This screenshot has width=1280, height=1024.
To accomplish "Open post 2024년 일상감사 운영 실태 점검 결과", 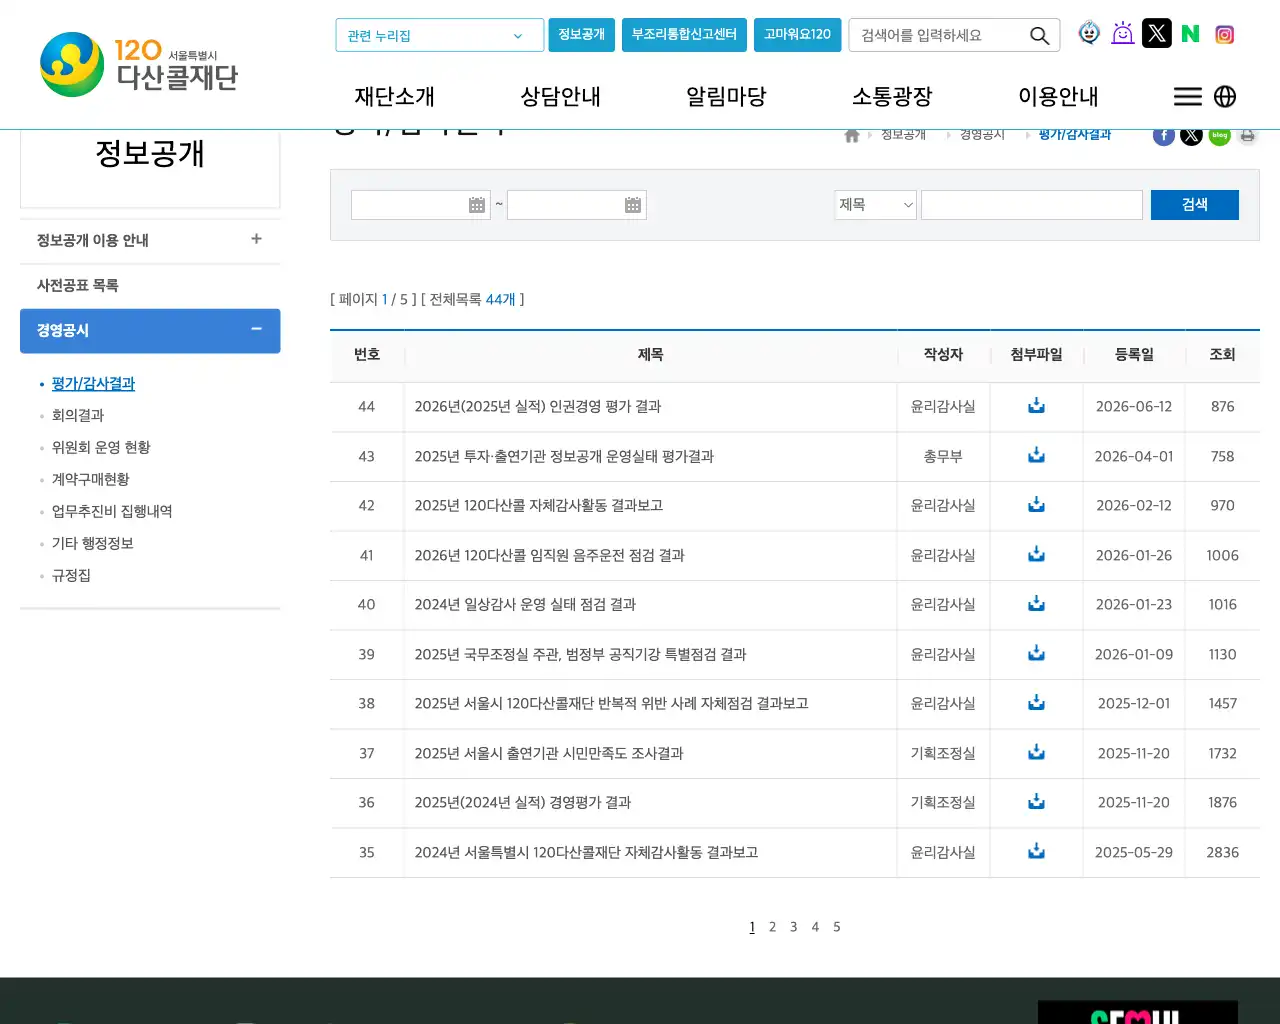I will click(x=525, y=604).
